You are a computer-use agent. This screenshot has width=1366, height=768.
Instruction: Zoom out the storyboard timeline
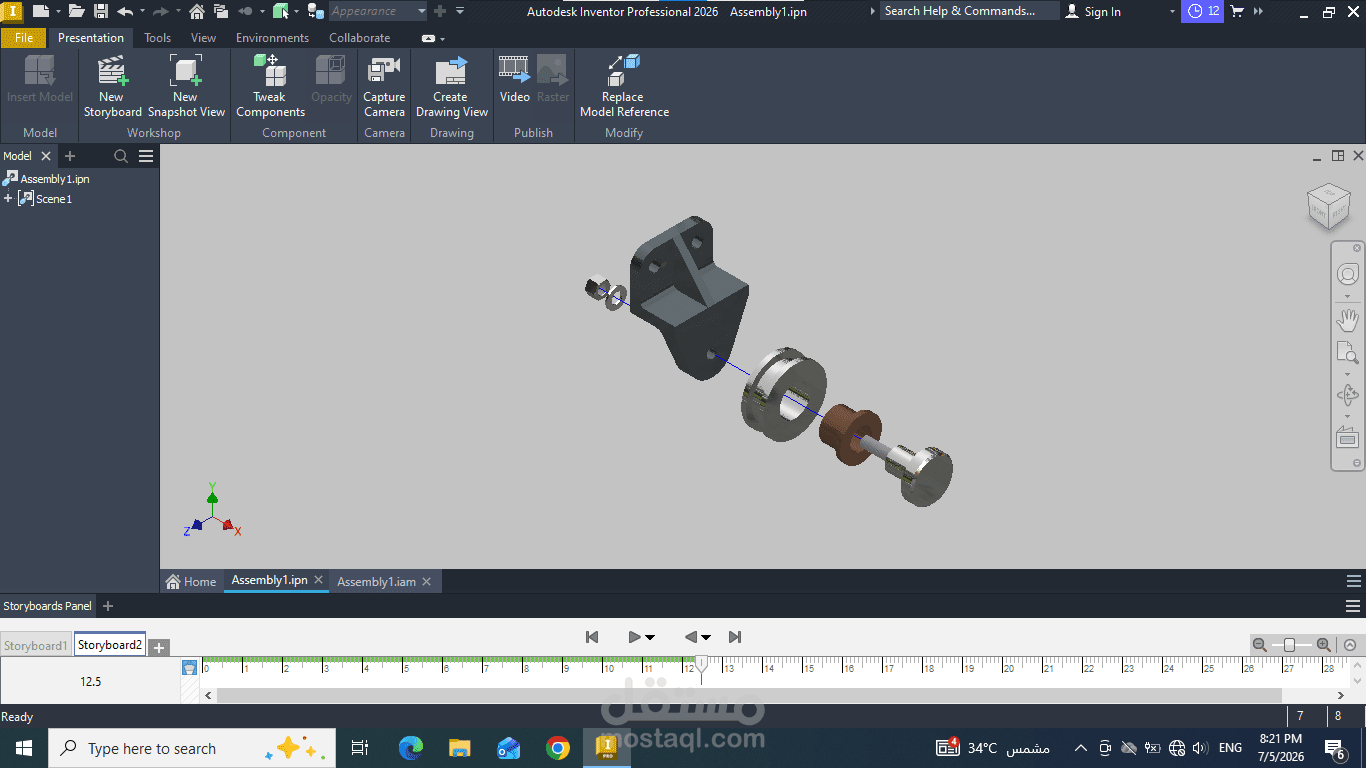click(x=1260, y=645)
